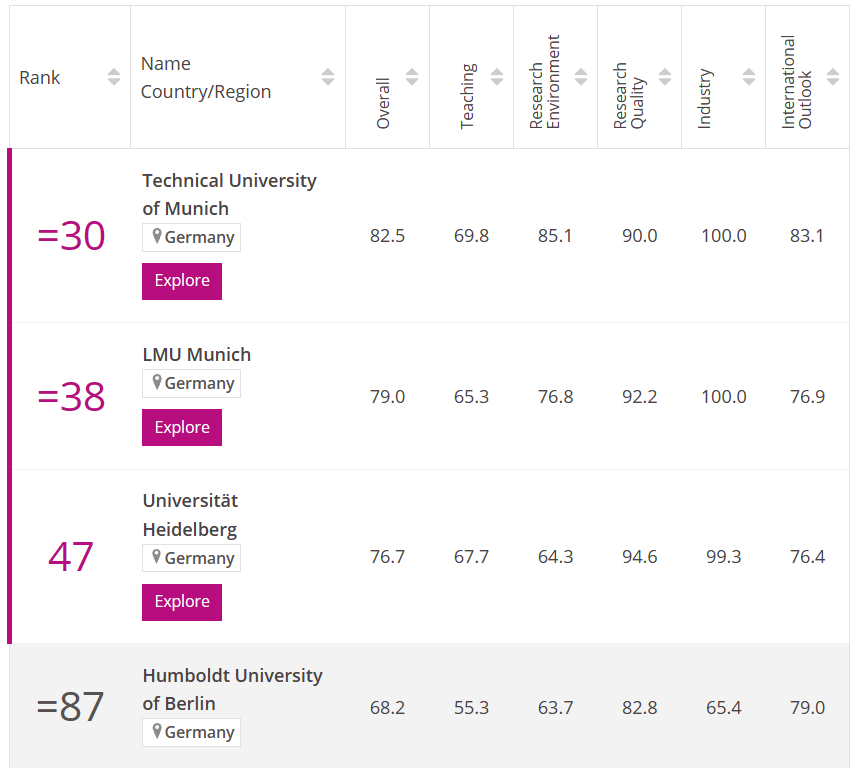Viewport: 854px width, 768px height.
Task: Sort by Teaching score arrows
Action: coord(497,78)
